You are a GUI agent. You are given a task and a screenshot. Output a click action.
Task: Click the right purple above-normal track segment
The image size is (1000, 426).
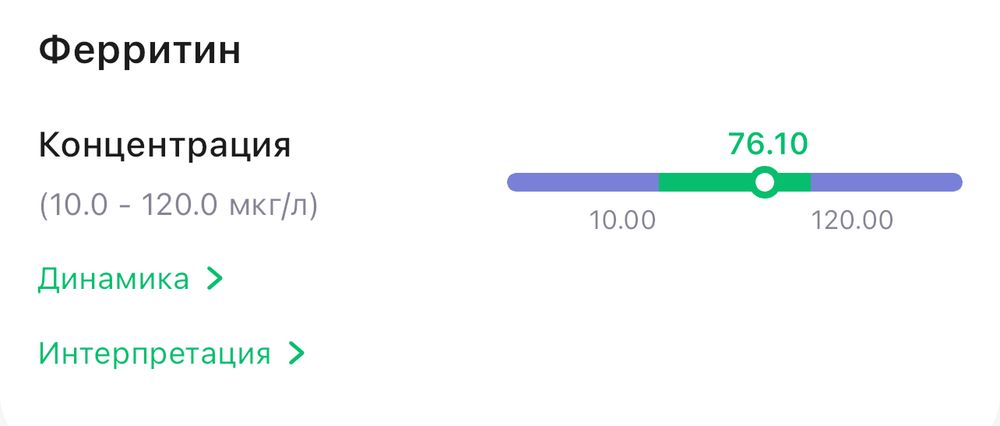pyautogui.click(x=885, y=182)
